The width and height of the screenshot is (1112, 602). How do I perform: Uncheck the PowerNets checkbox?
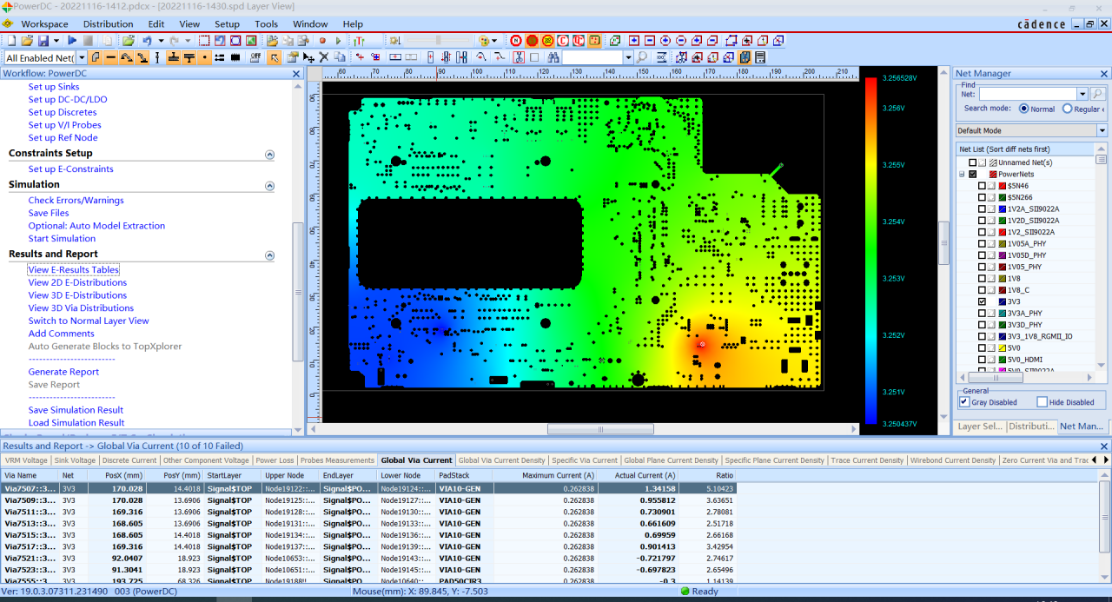[973, 174]
